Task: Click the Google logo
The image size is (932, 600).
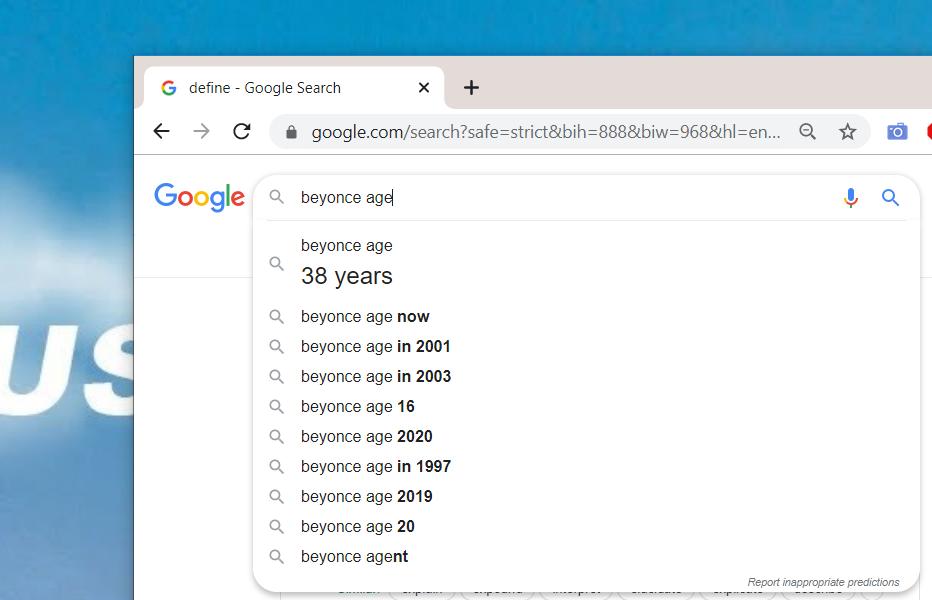Action: tap(199, 197)
